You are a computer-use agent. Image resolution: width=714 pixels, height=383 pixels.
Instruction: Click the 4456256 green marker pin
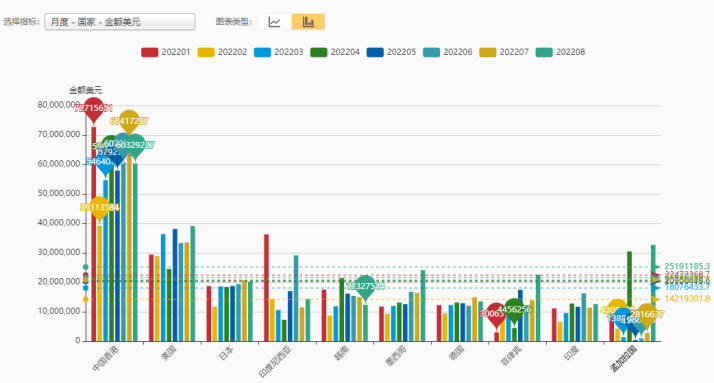[514, 310]
